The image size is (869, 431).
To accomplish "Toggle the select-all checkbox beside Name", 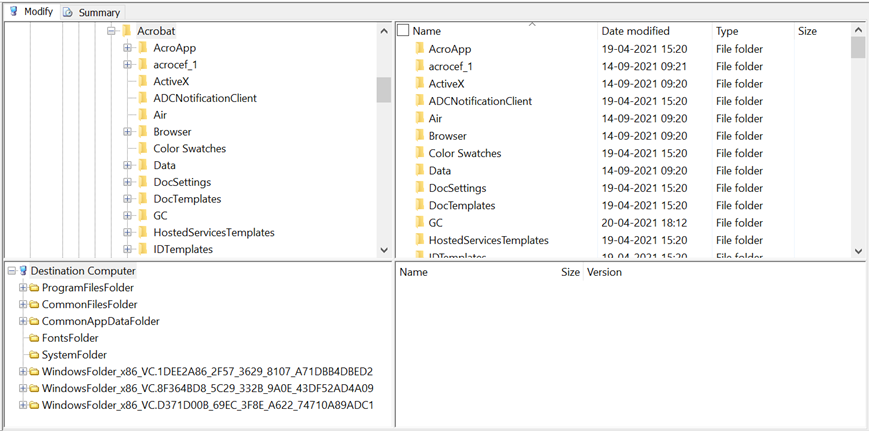I will [403, 30].
